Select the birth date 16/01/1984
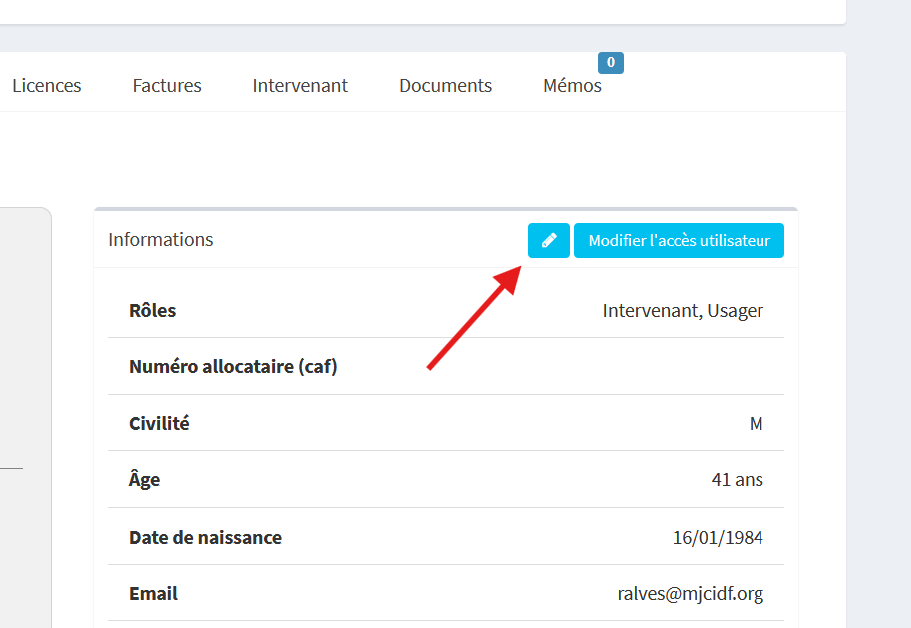This screenshot has height=628, width=911. click(x=718, y=537)
